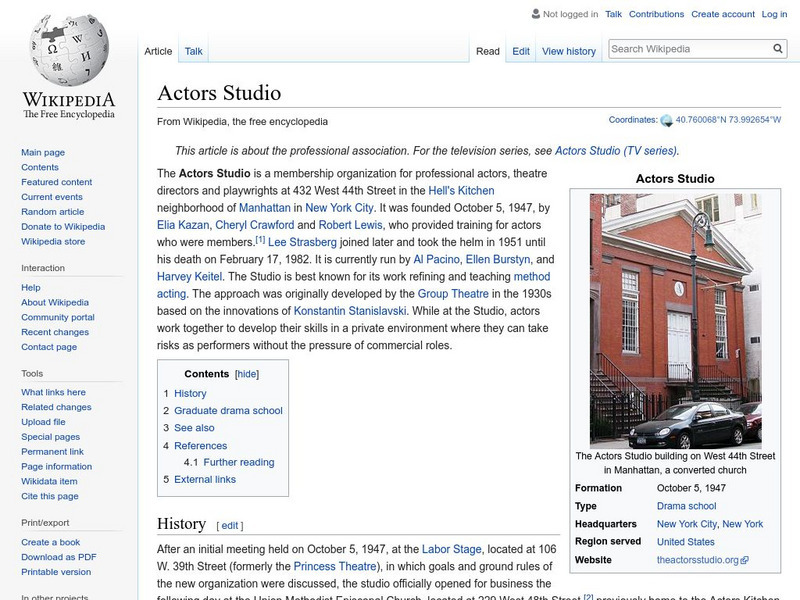Screen dimensions: 800x600
Task: Open the Contributions link at top
Action: (656, 14)
